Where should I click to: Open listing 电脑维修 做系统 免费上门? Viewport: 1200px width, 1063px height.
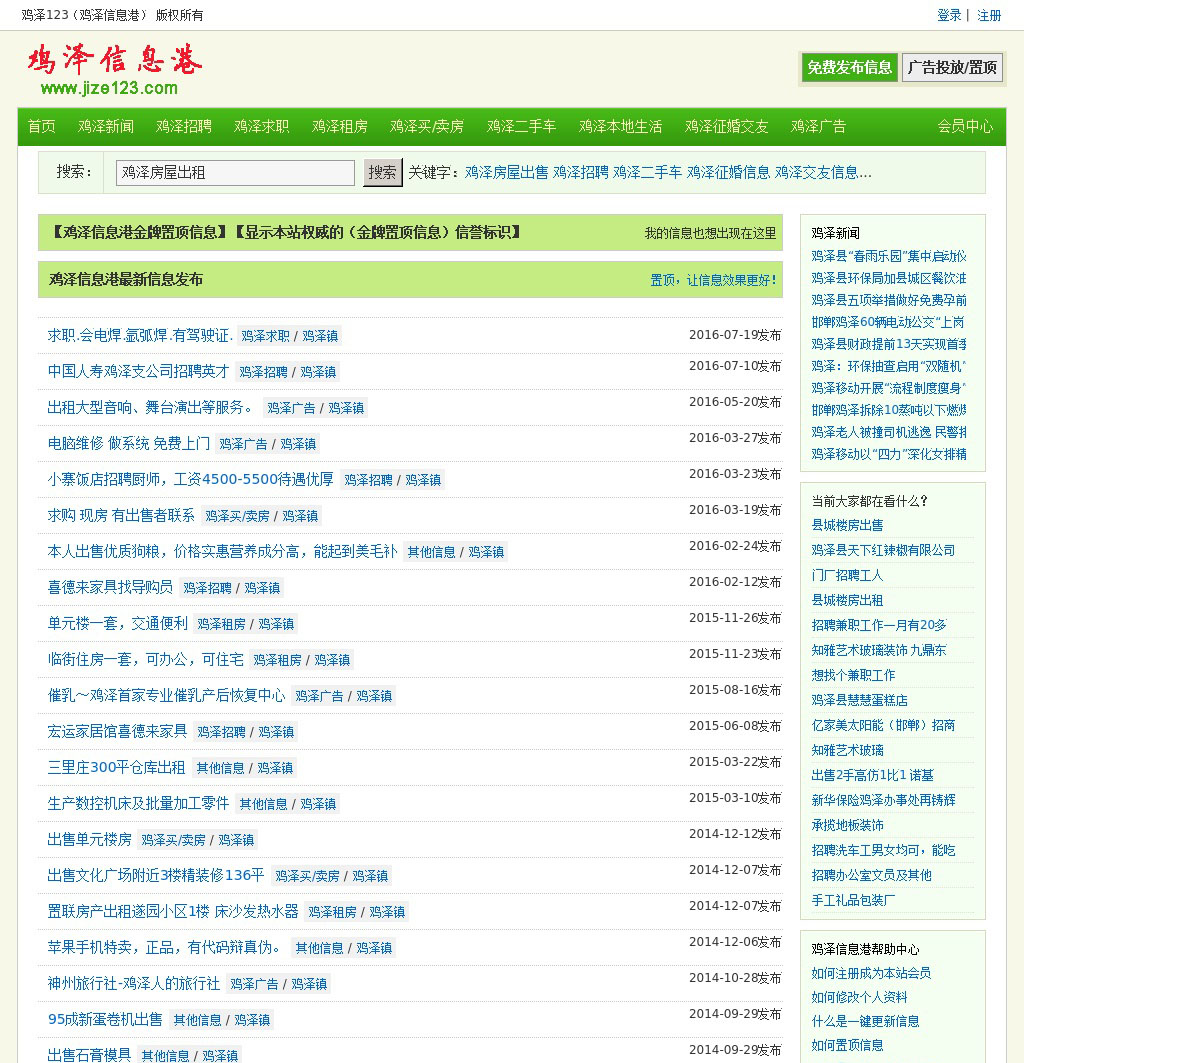(x=129, y=443)
